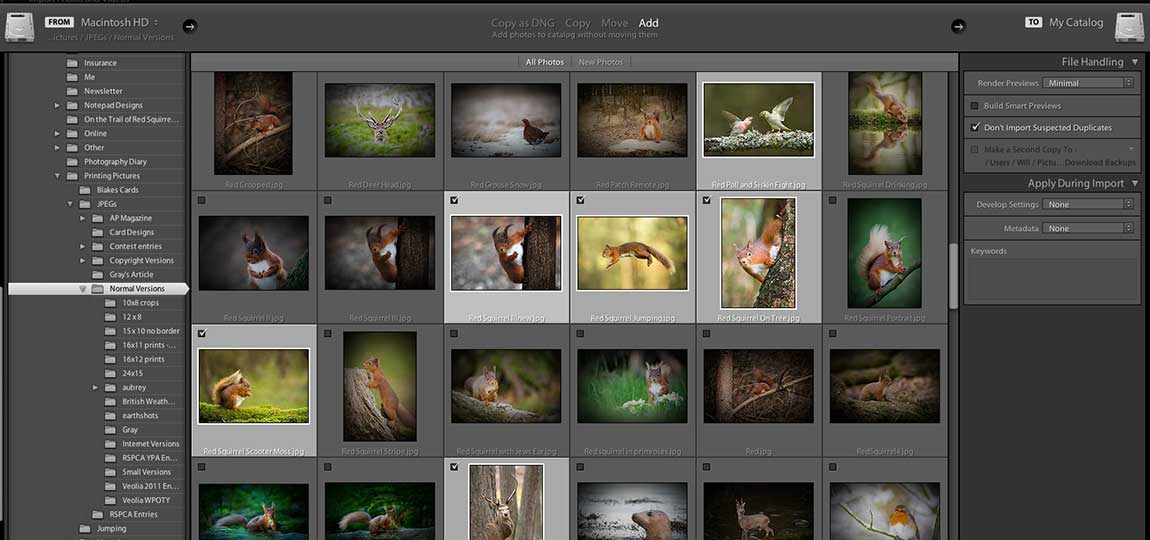Choose the Copy as DNG import method
The width and height of the screenshot is (1150, 540).
point(524,23)
